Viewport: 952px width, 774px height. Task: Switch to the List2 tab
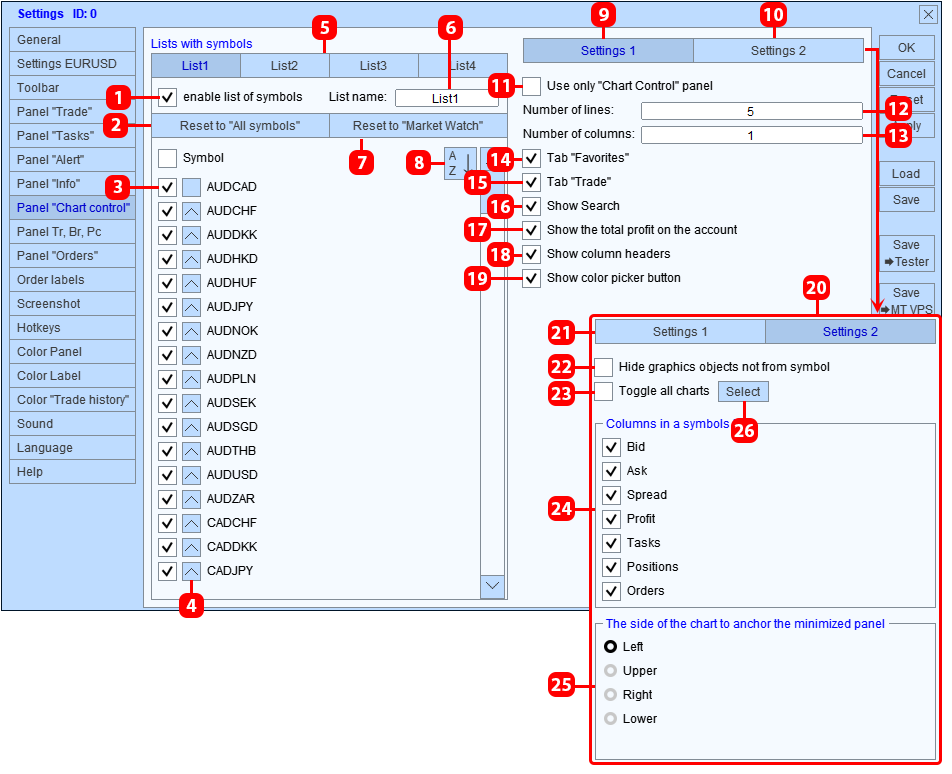[285, 66]
